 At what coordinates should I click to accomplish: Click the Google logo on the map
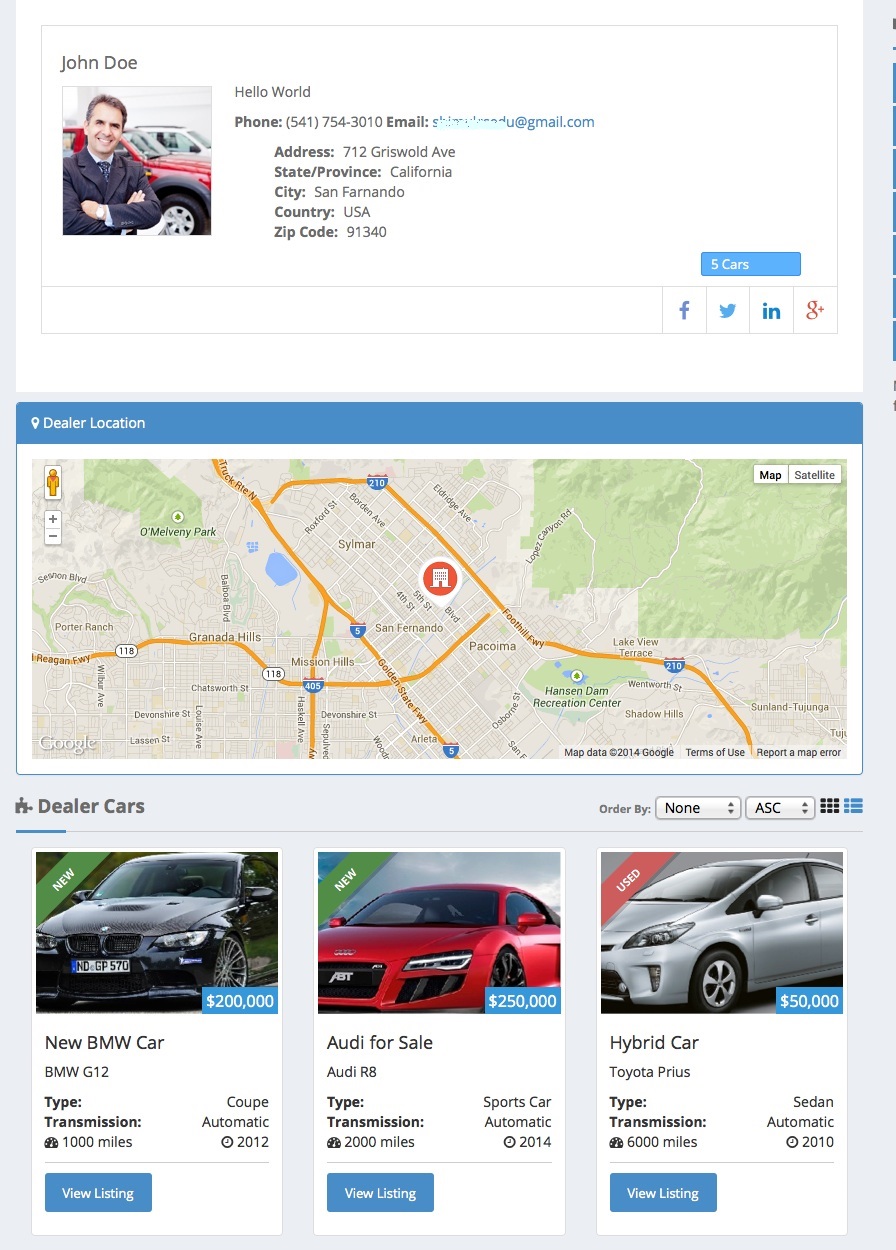click(67, 743)
